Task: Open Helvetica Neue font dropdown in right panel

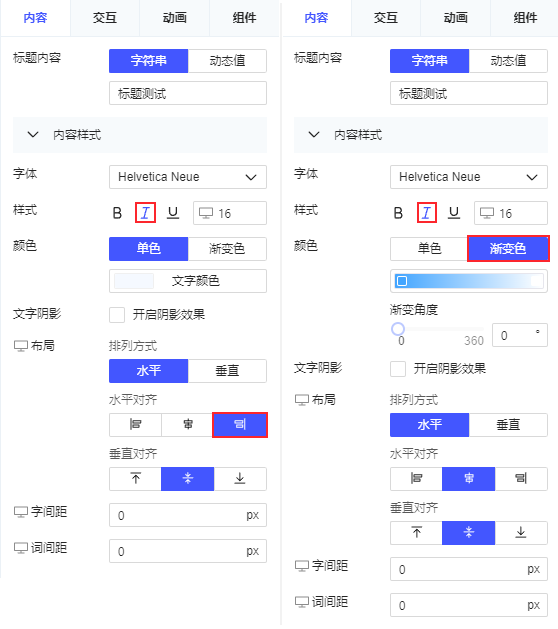Action: [469, 177]
